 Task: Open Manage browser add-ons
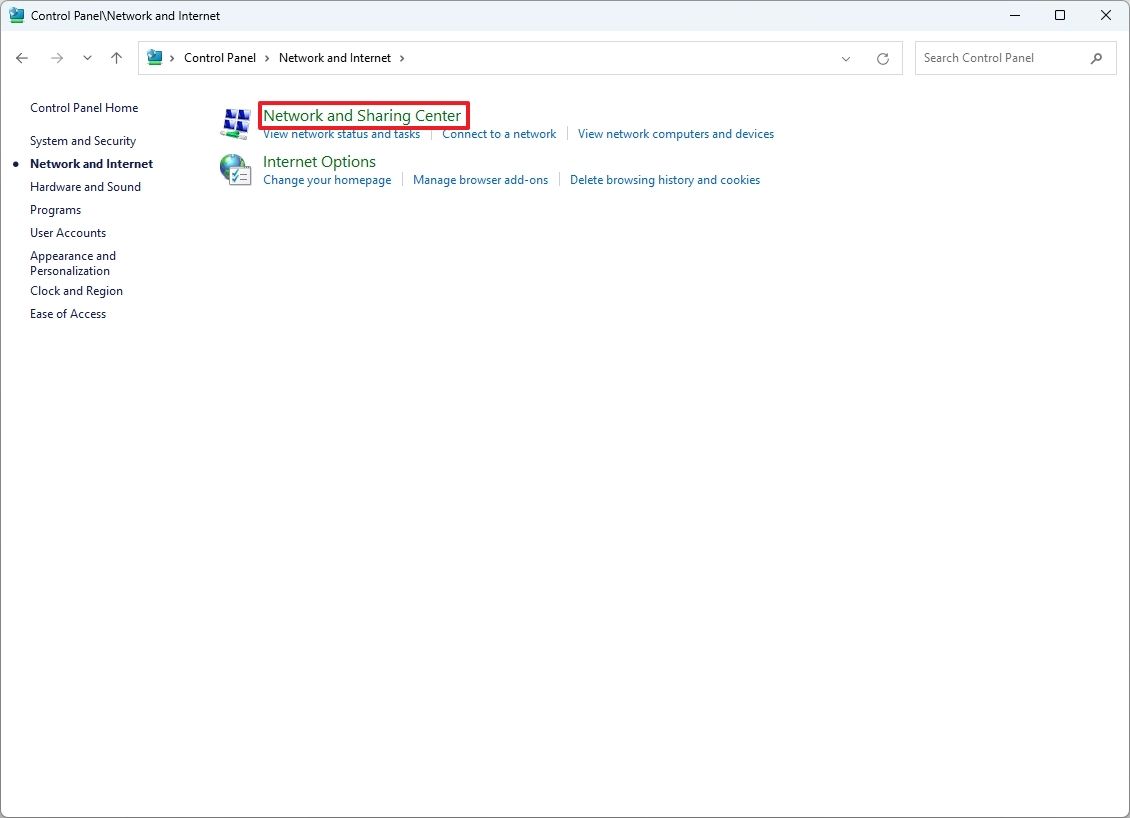pos(480,179)
